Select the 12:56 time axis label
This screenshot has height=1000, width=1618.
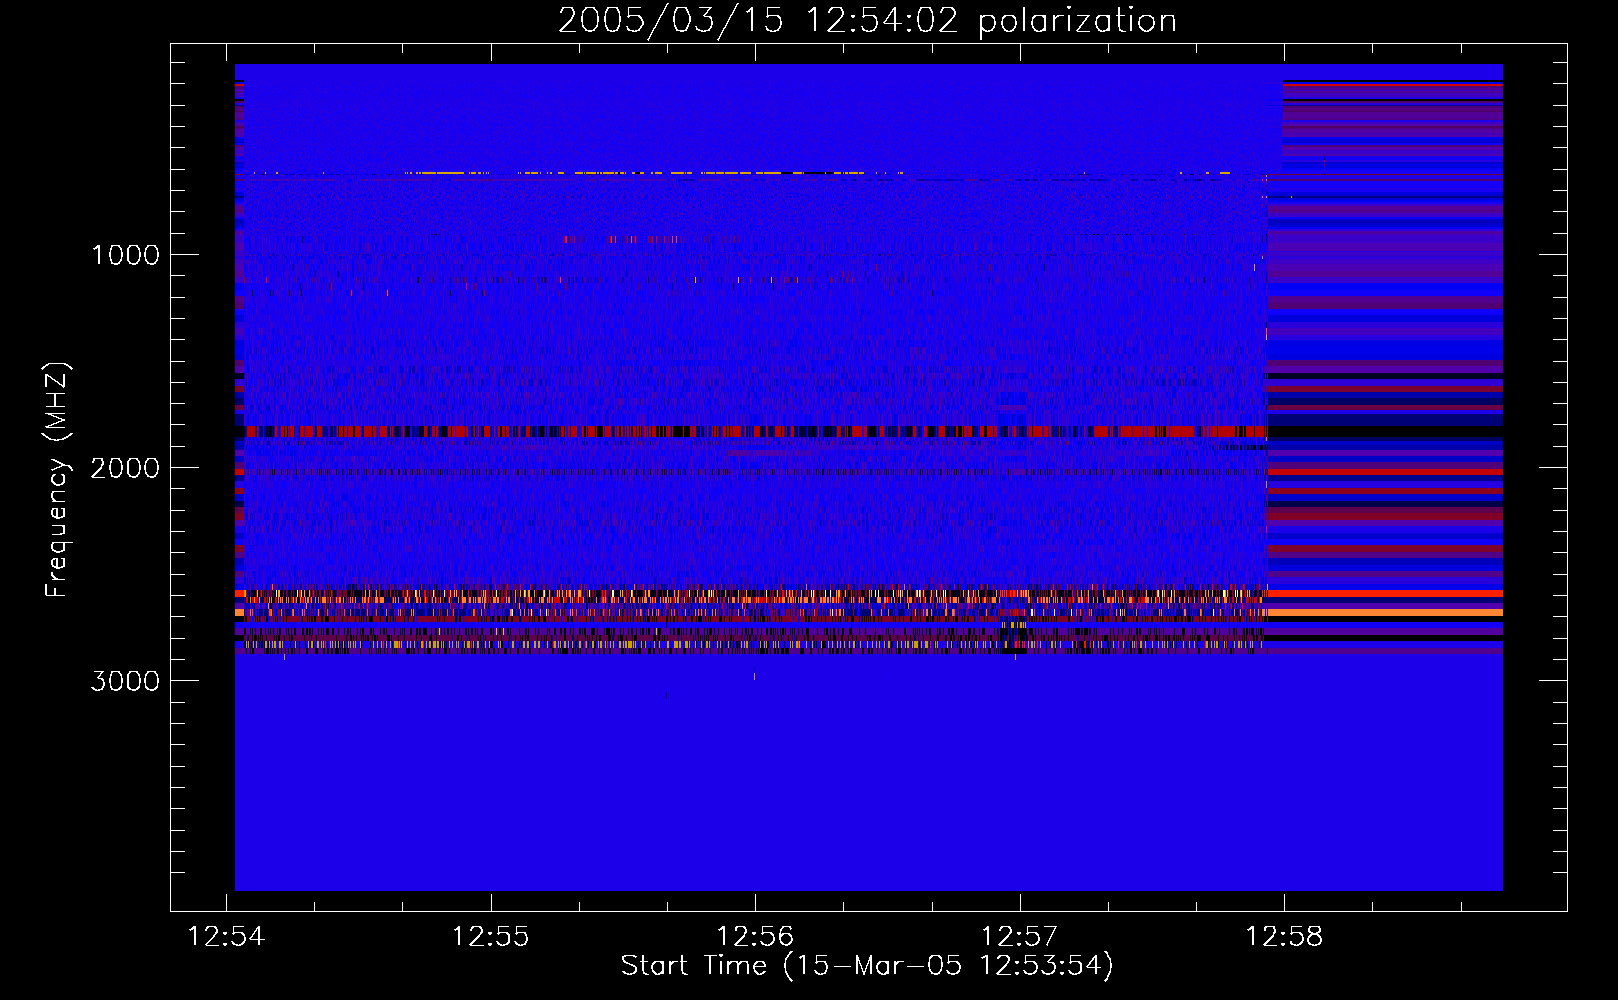[755, 937]
